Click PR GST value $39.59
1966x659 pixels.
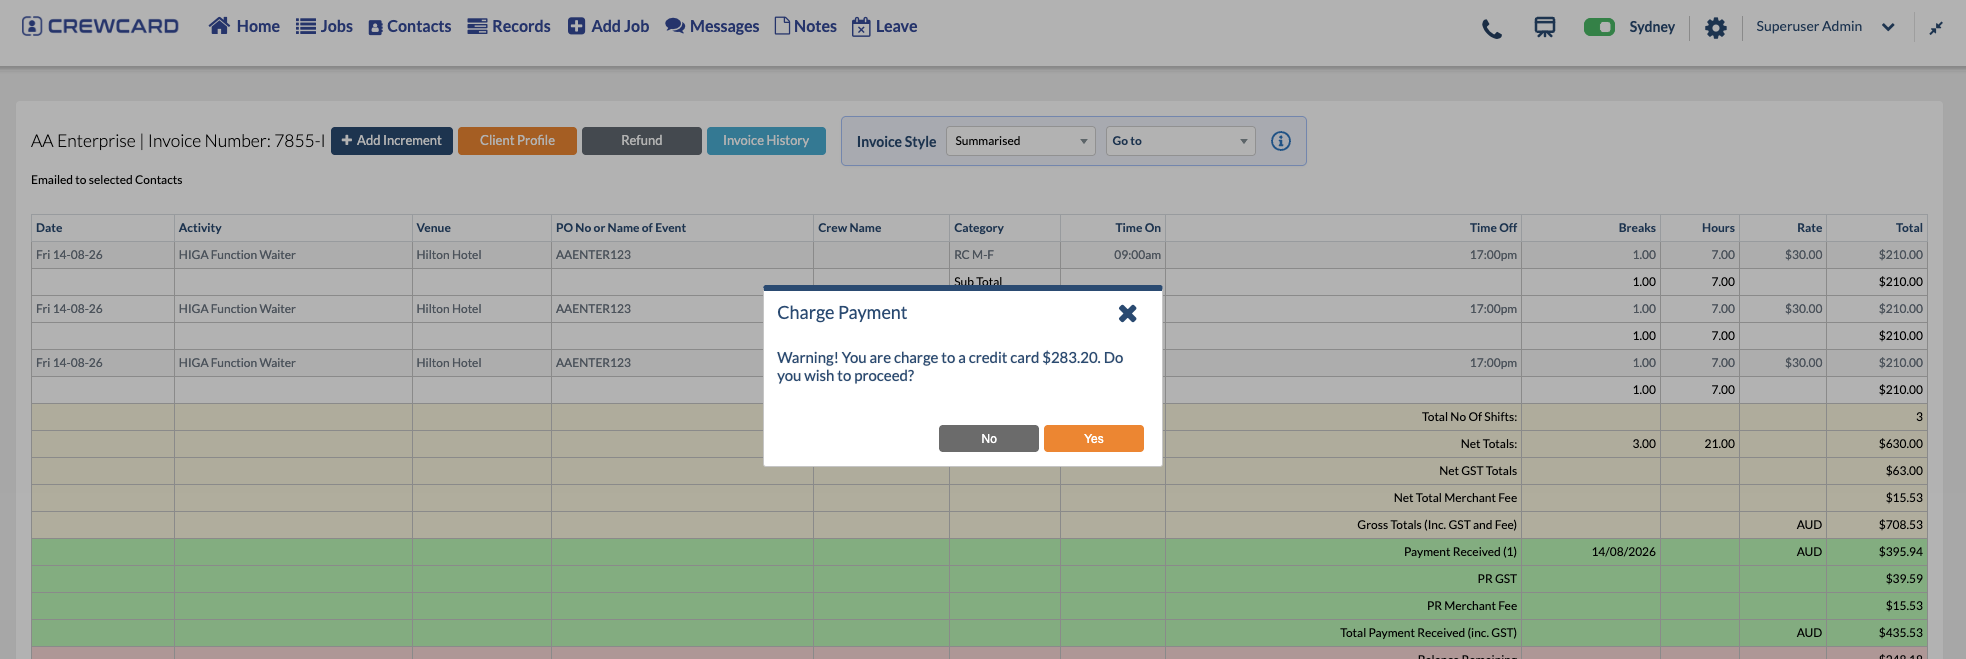point(1904,579)
